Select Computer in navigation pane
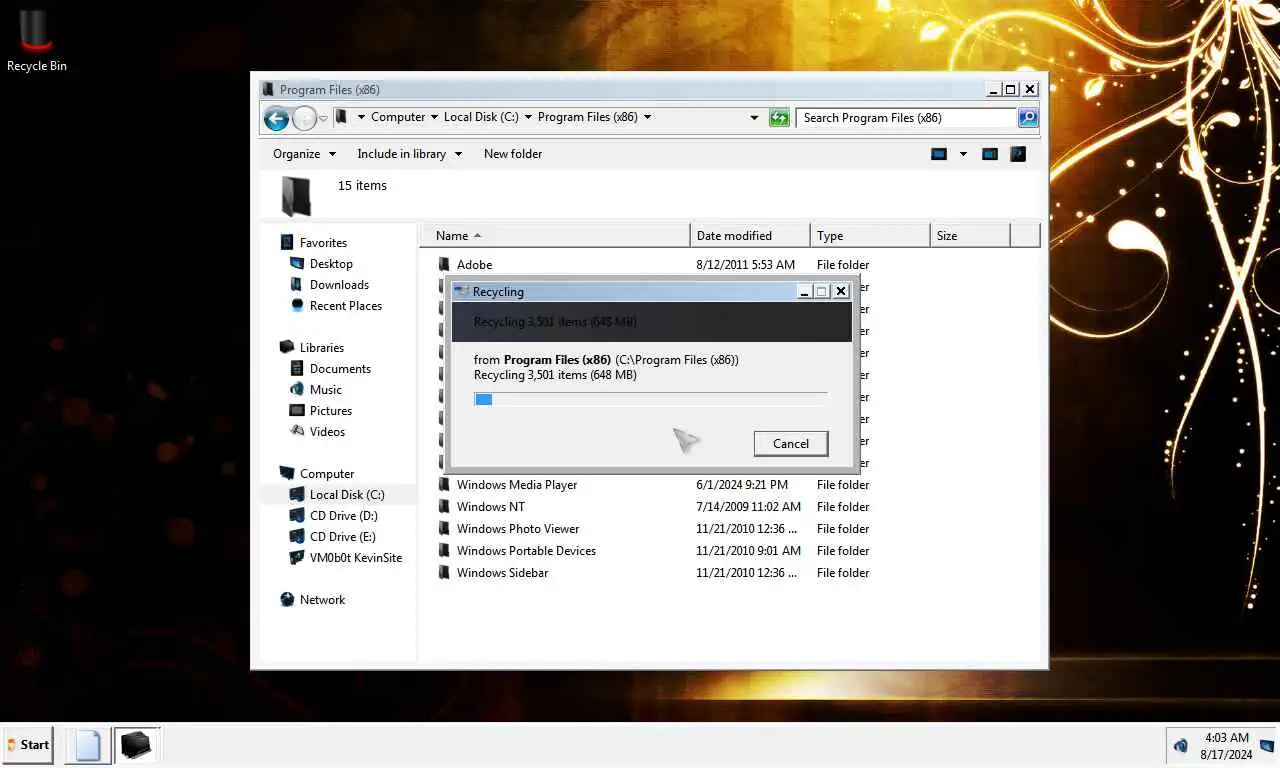Viewport: 1280px width, 768px height. [x=327, y=474]
